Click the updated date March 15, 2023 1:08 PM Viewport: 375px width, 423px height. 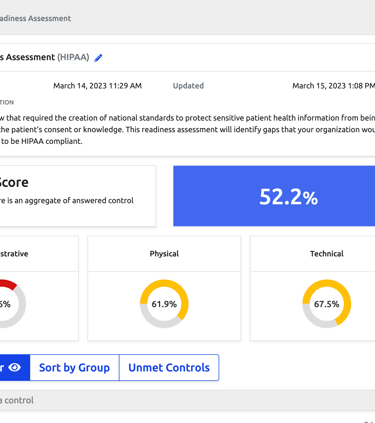click(x=334, y=86)
